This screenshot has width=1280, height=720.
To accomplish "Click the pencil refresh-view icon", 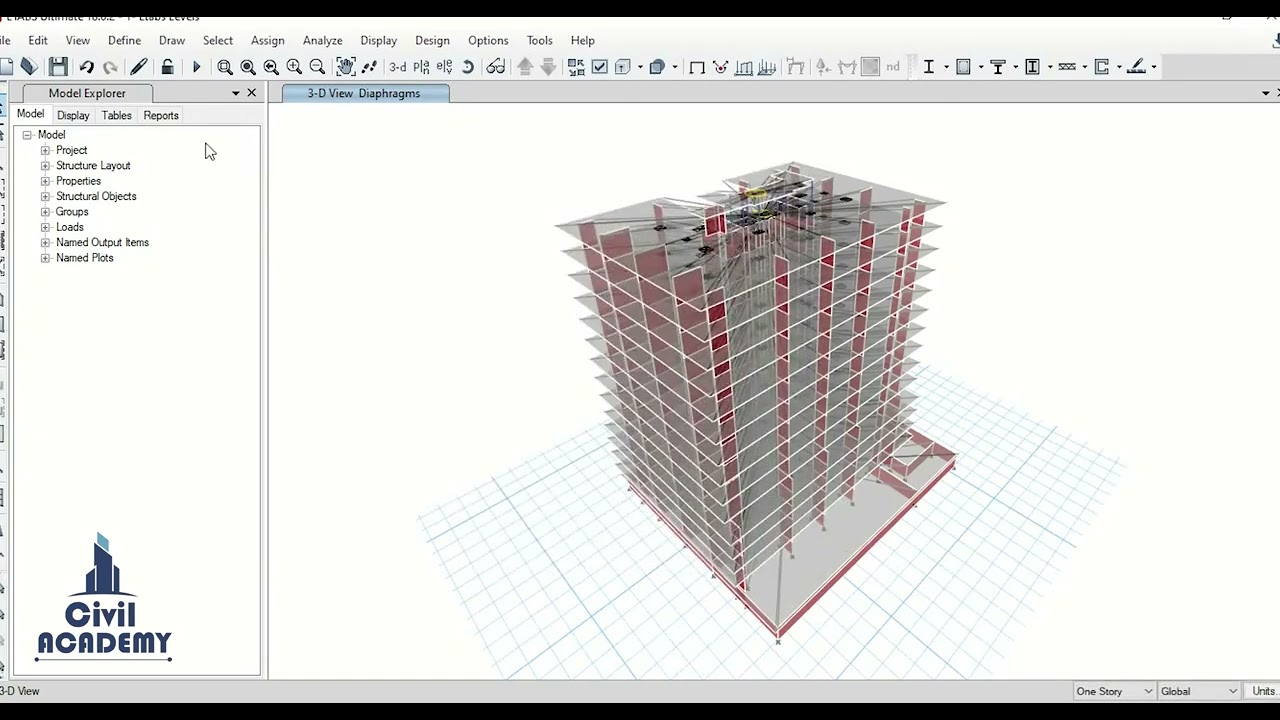I will (139, 67).
